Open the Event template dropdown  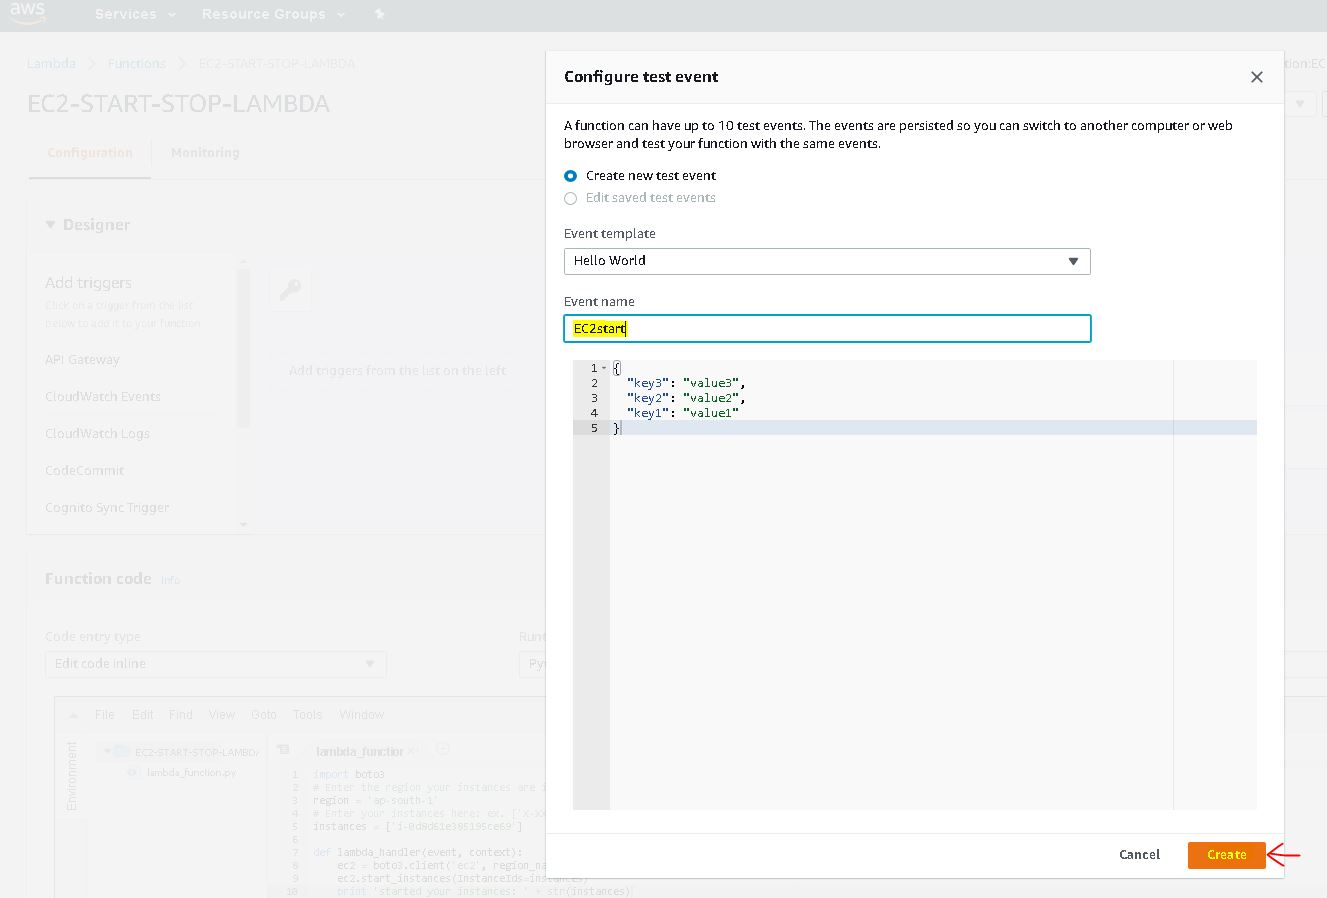point(826,261)
